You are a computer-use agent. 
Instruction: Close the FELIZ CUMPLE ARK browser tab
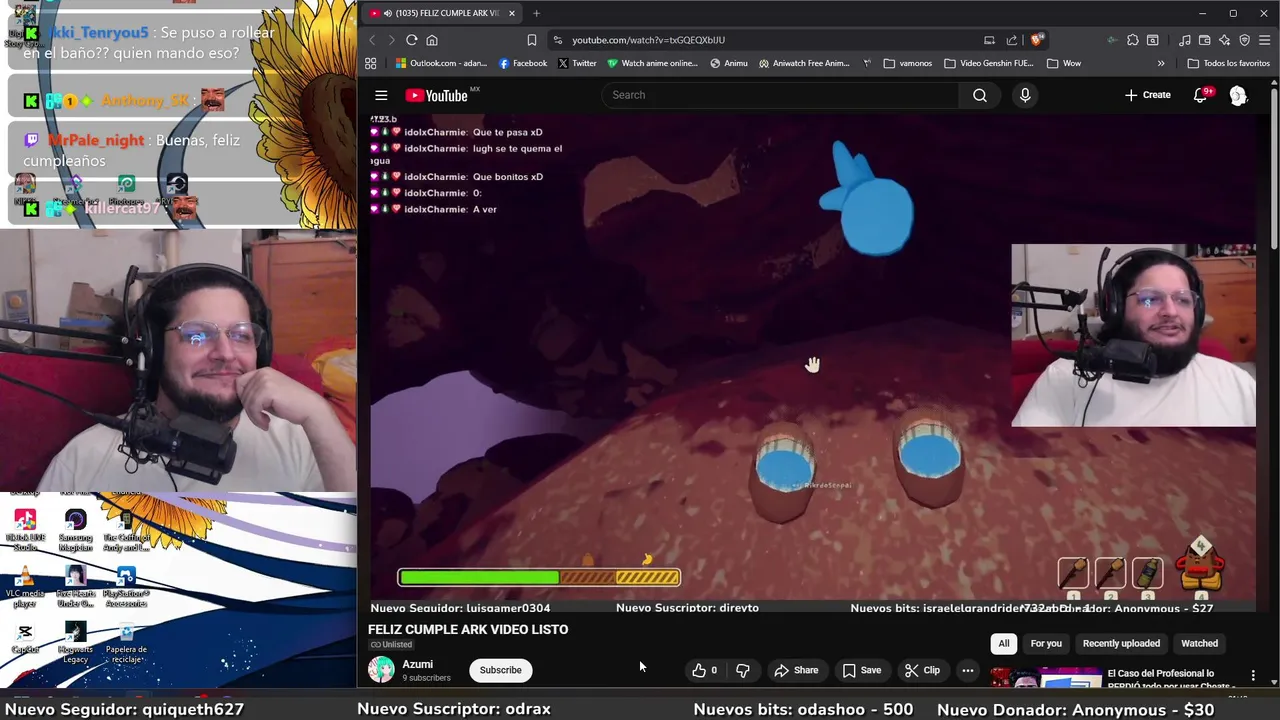click(x=512, y=13)
